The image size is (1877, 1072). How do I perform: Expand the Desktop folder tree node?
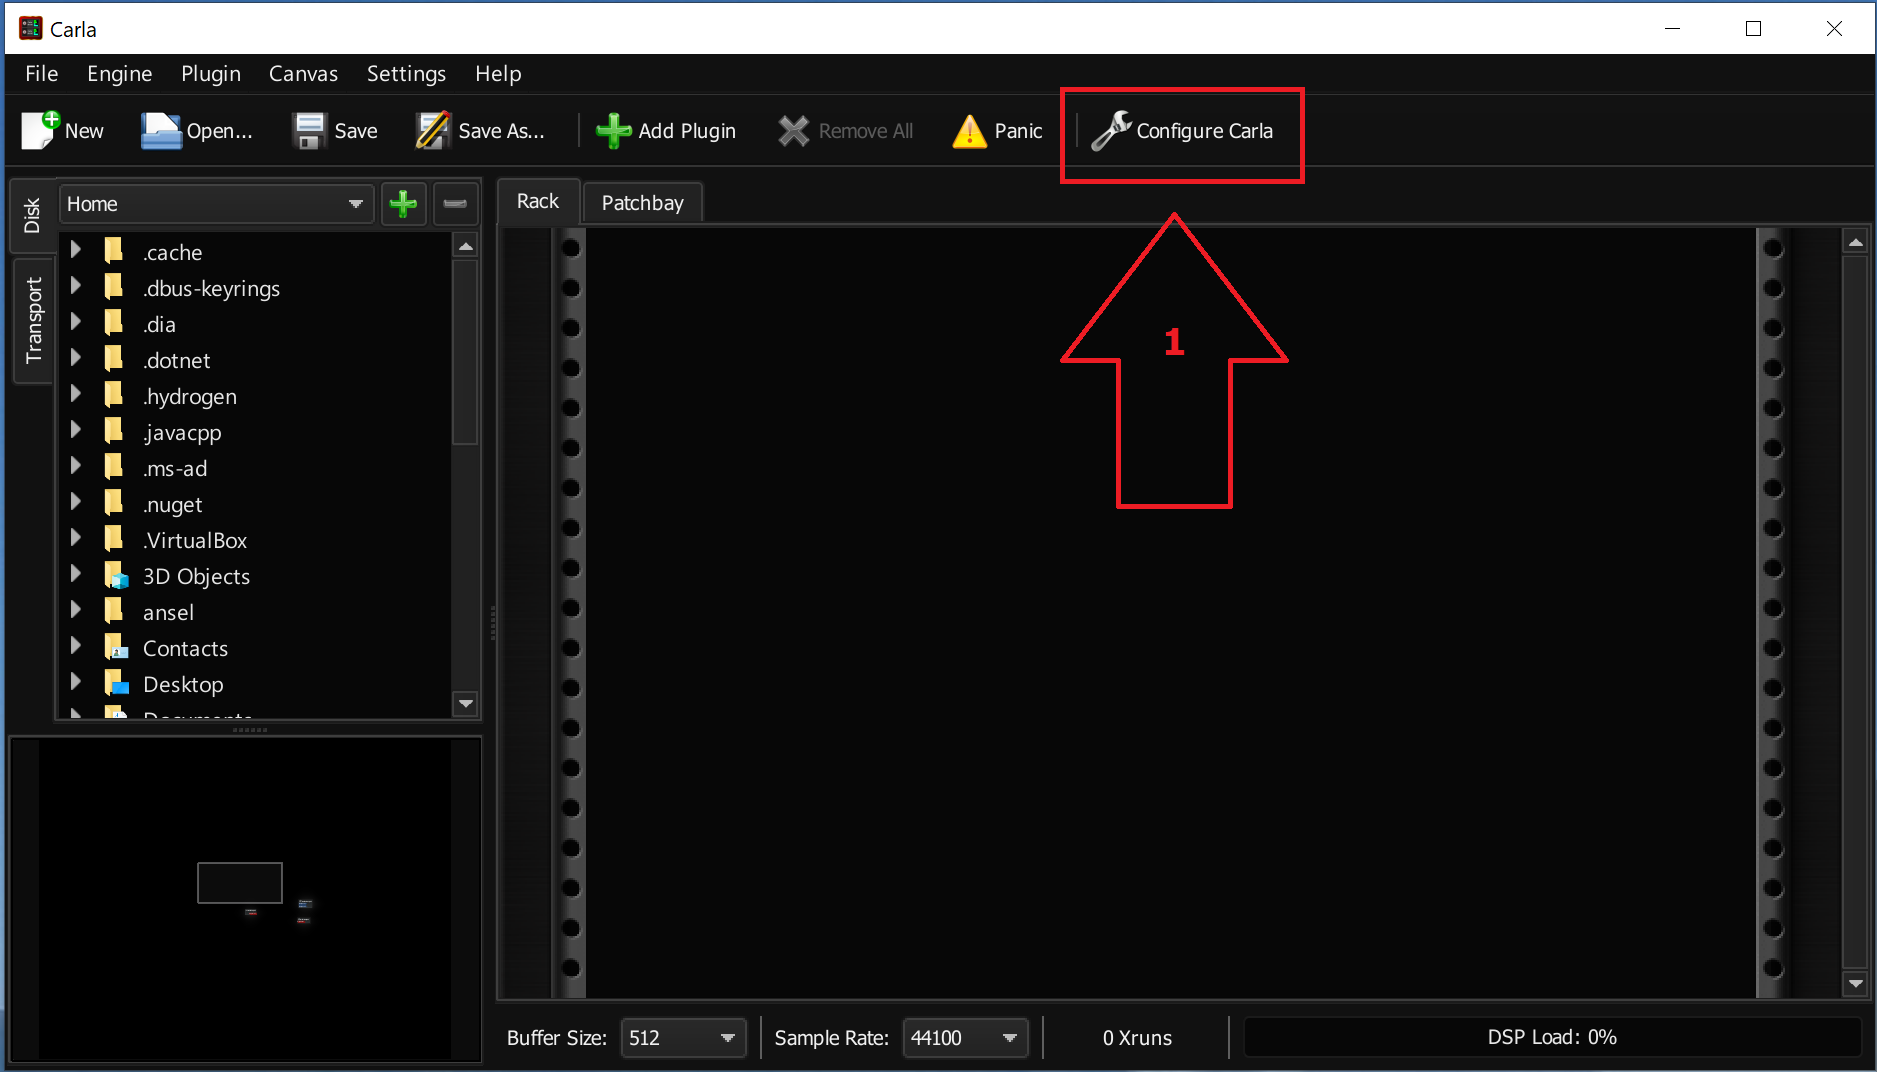[76, 683]
